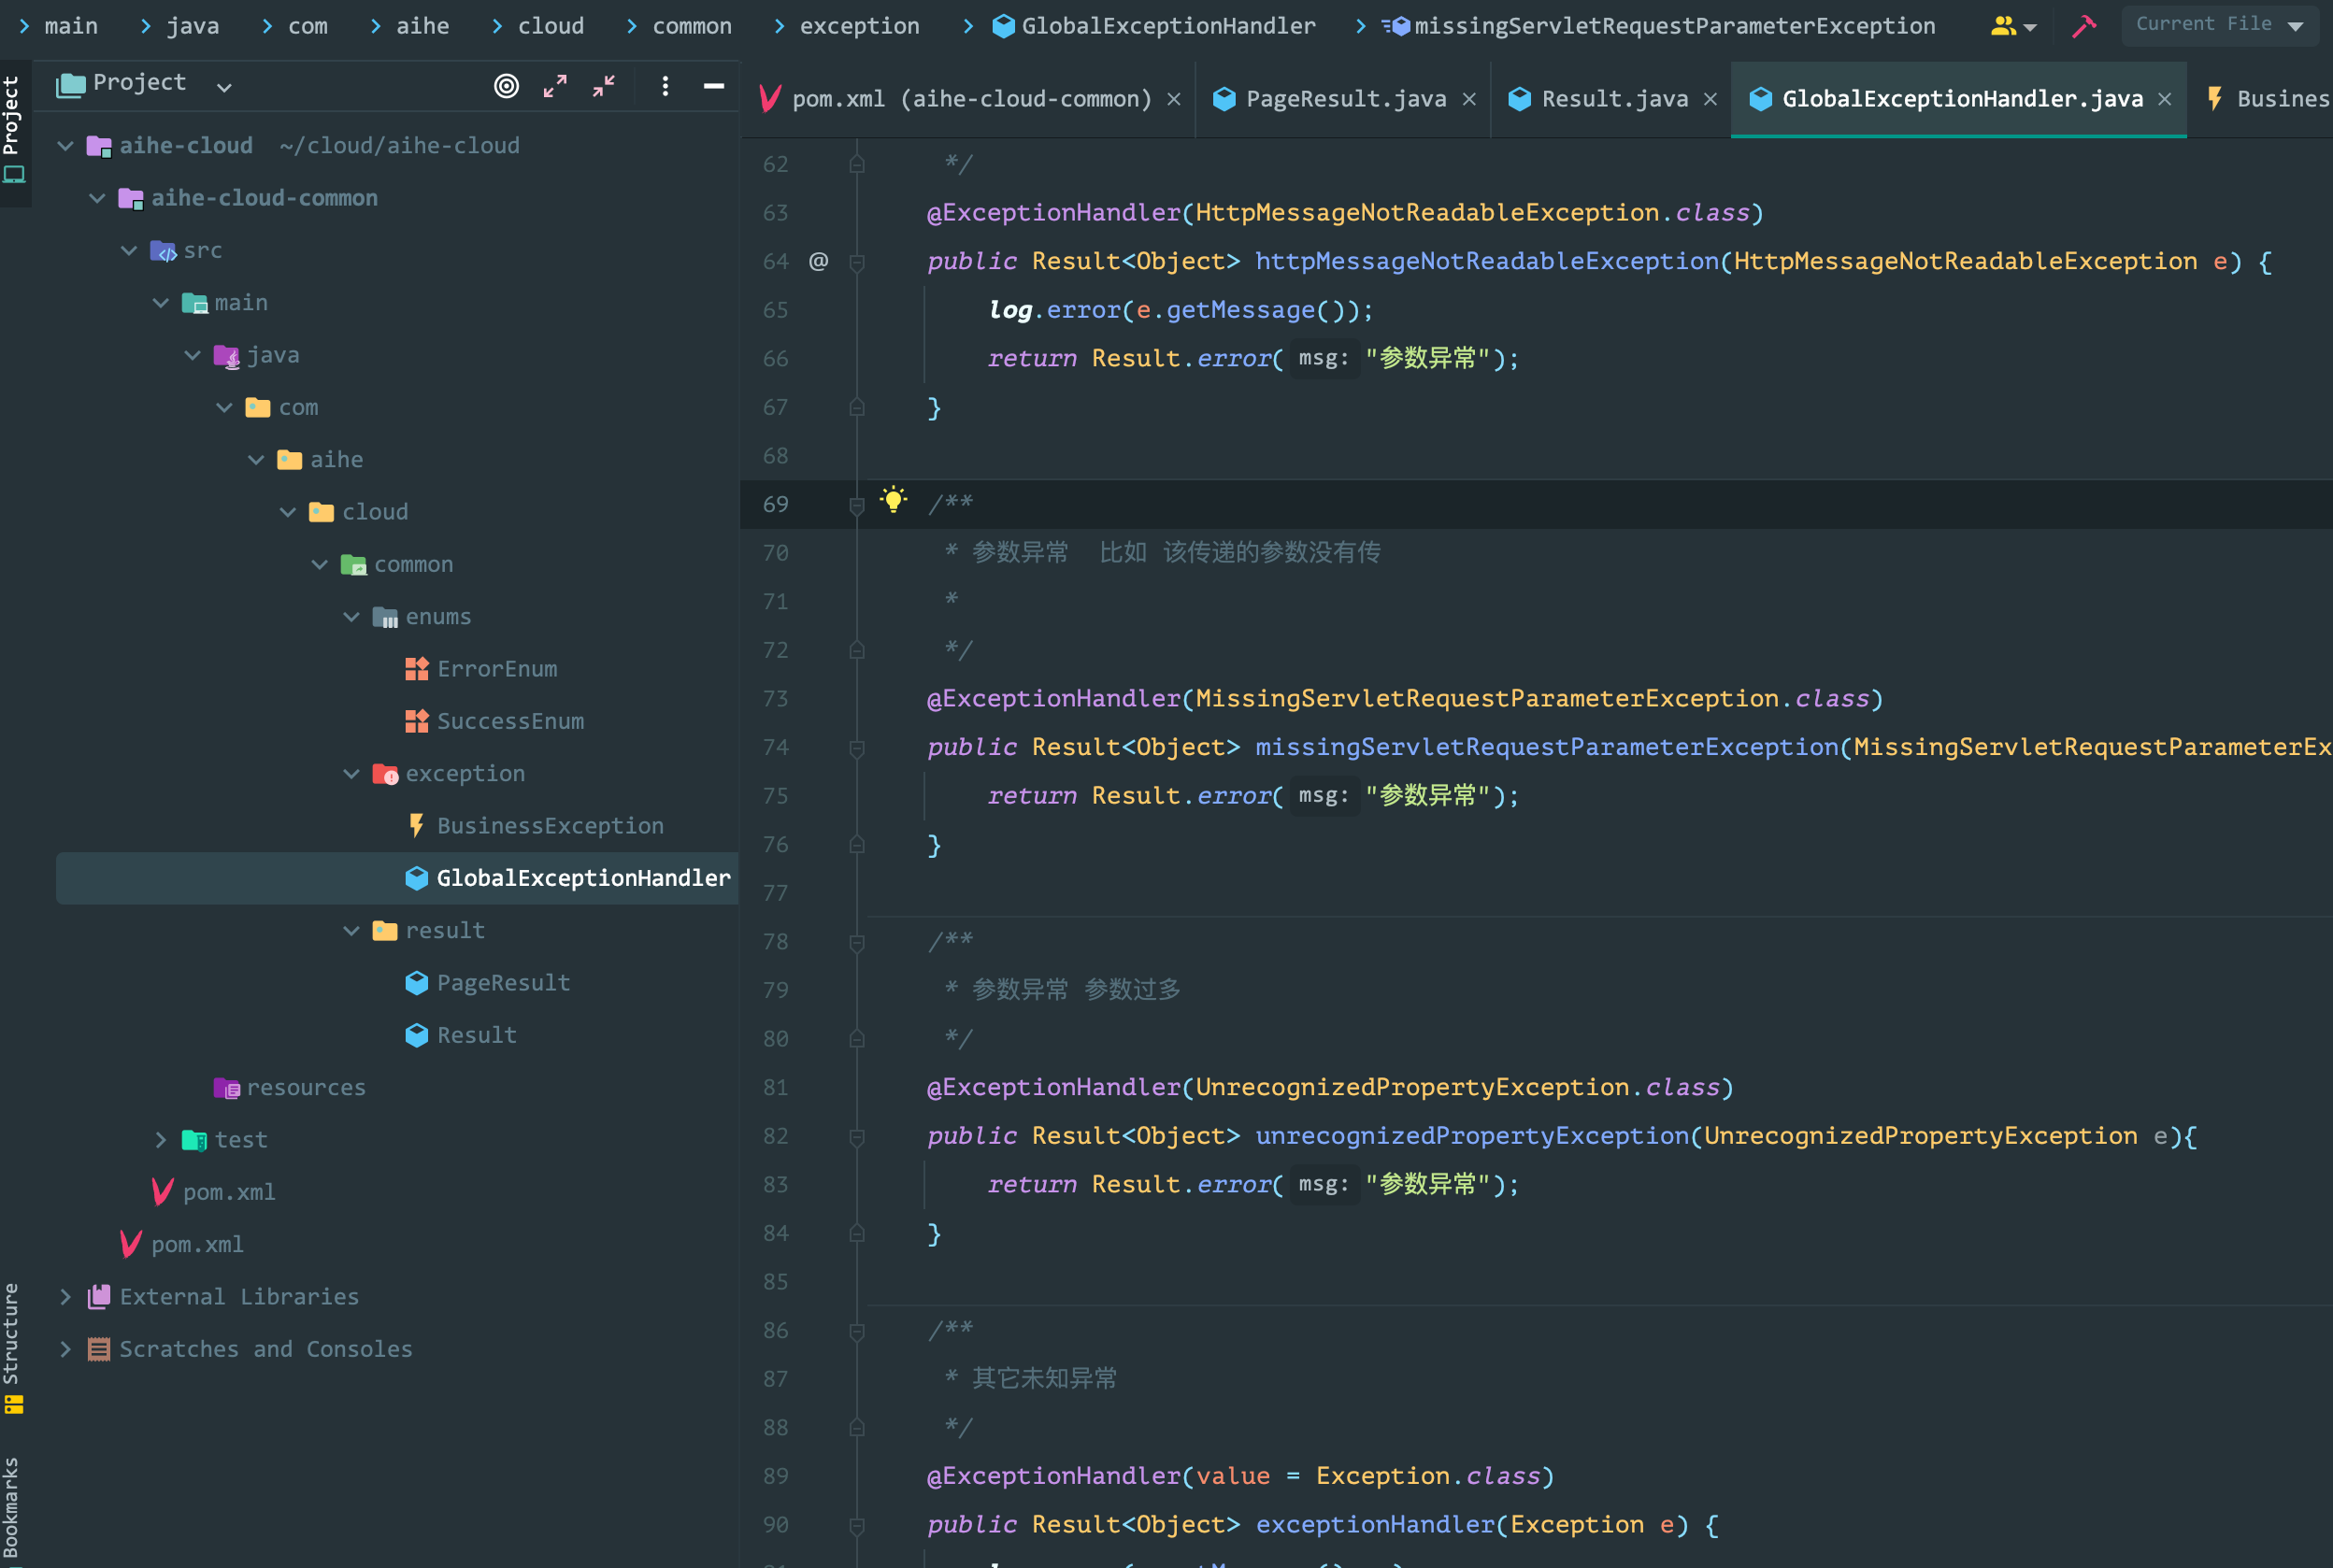The image size is (2333, 1568).
Task: Collapse the enums package
Action: click(x=351, y=617)
